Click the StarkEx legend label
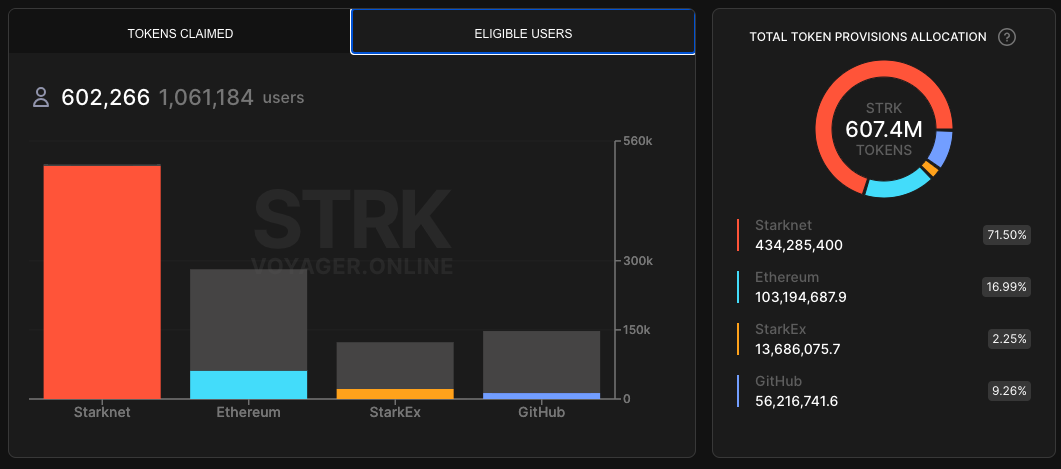Screen dimensions: 1061x469 point(781,329)
